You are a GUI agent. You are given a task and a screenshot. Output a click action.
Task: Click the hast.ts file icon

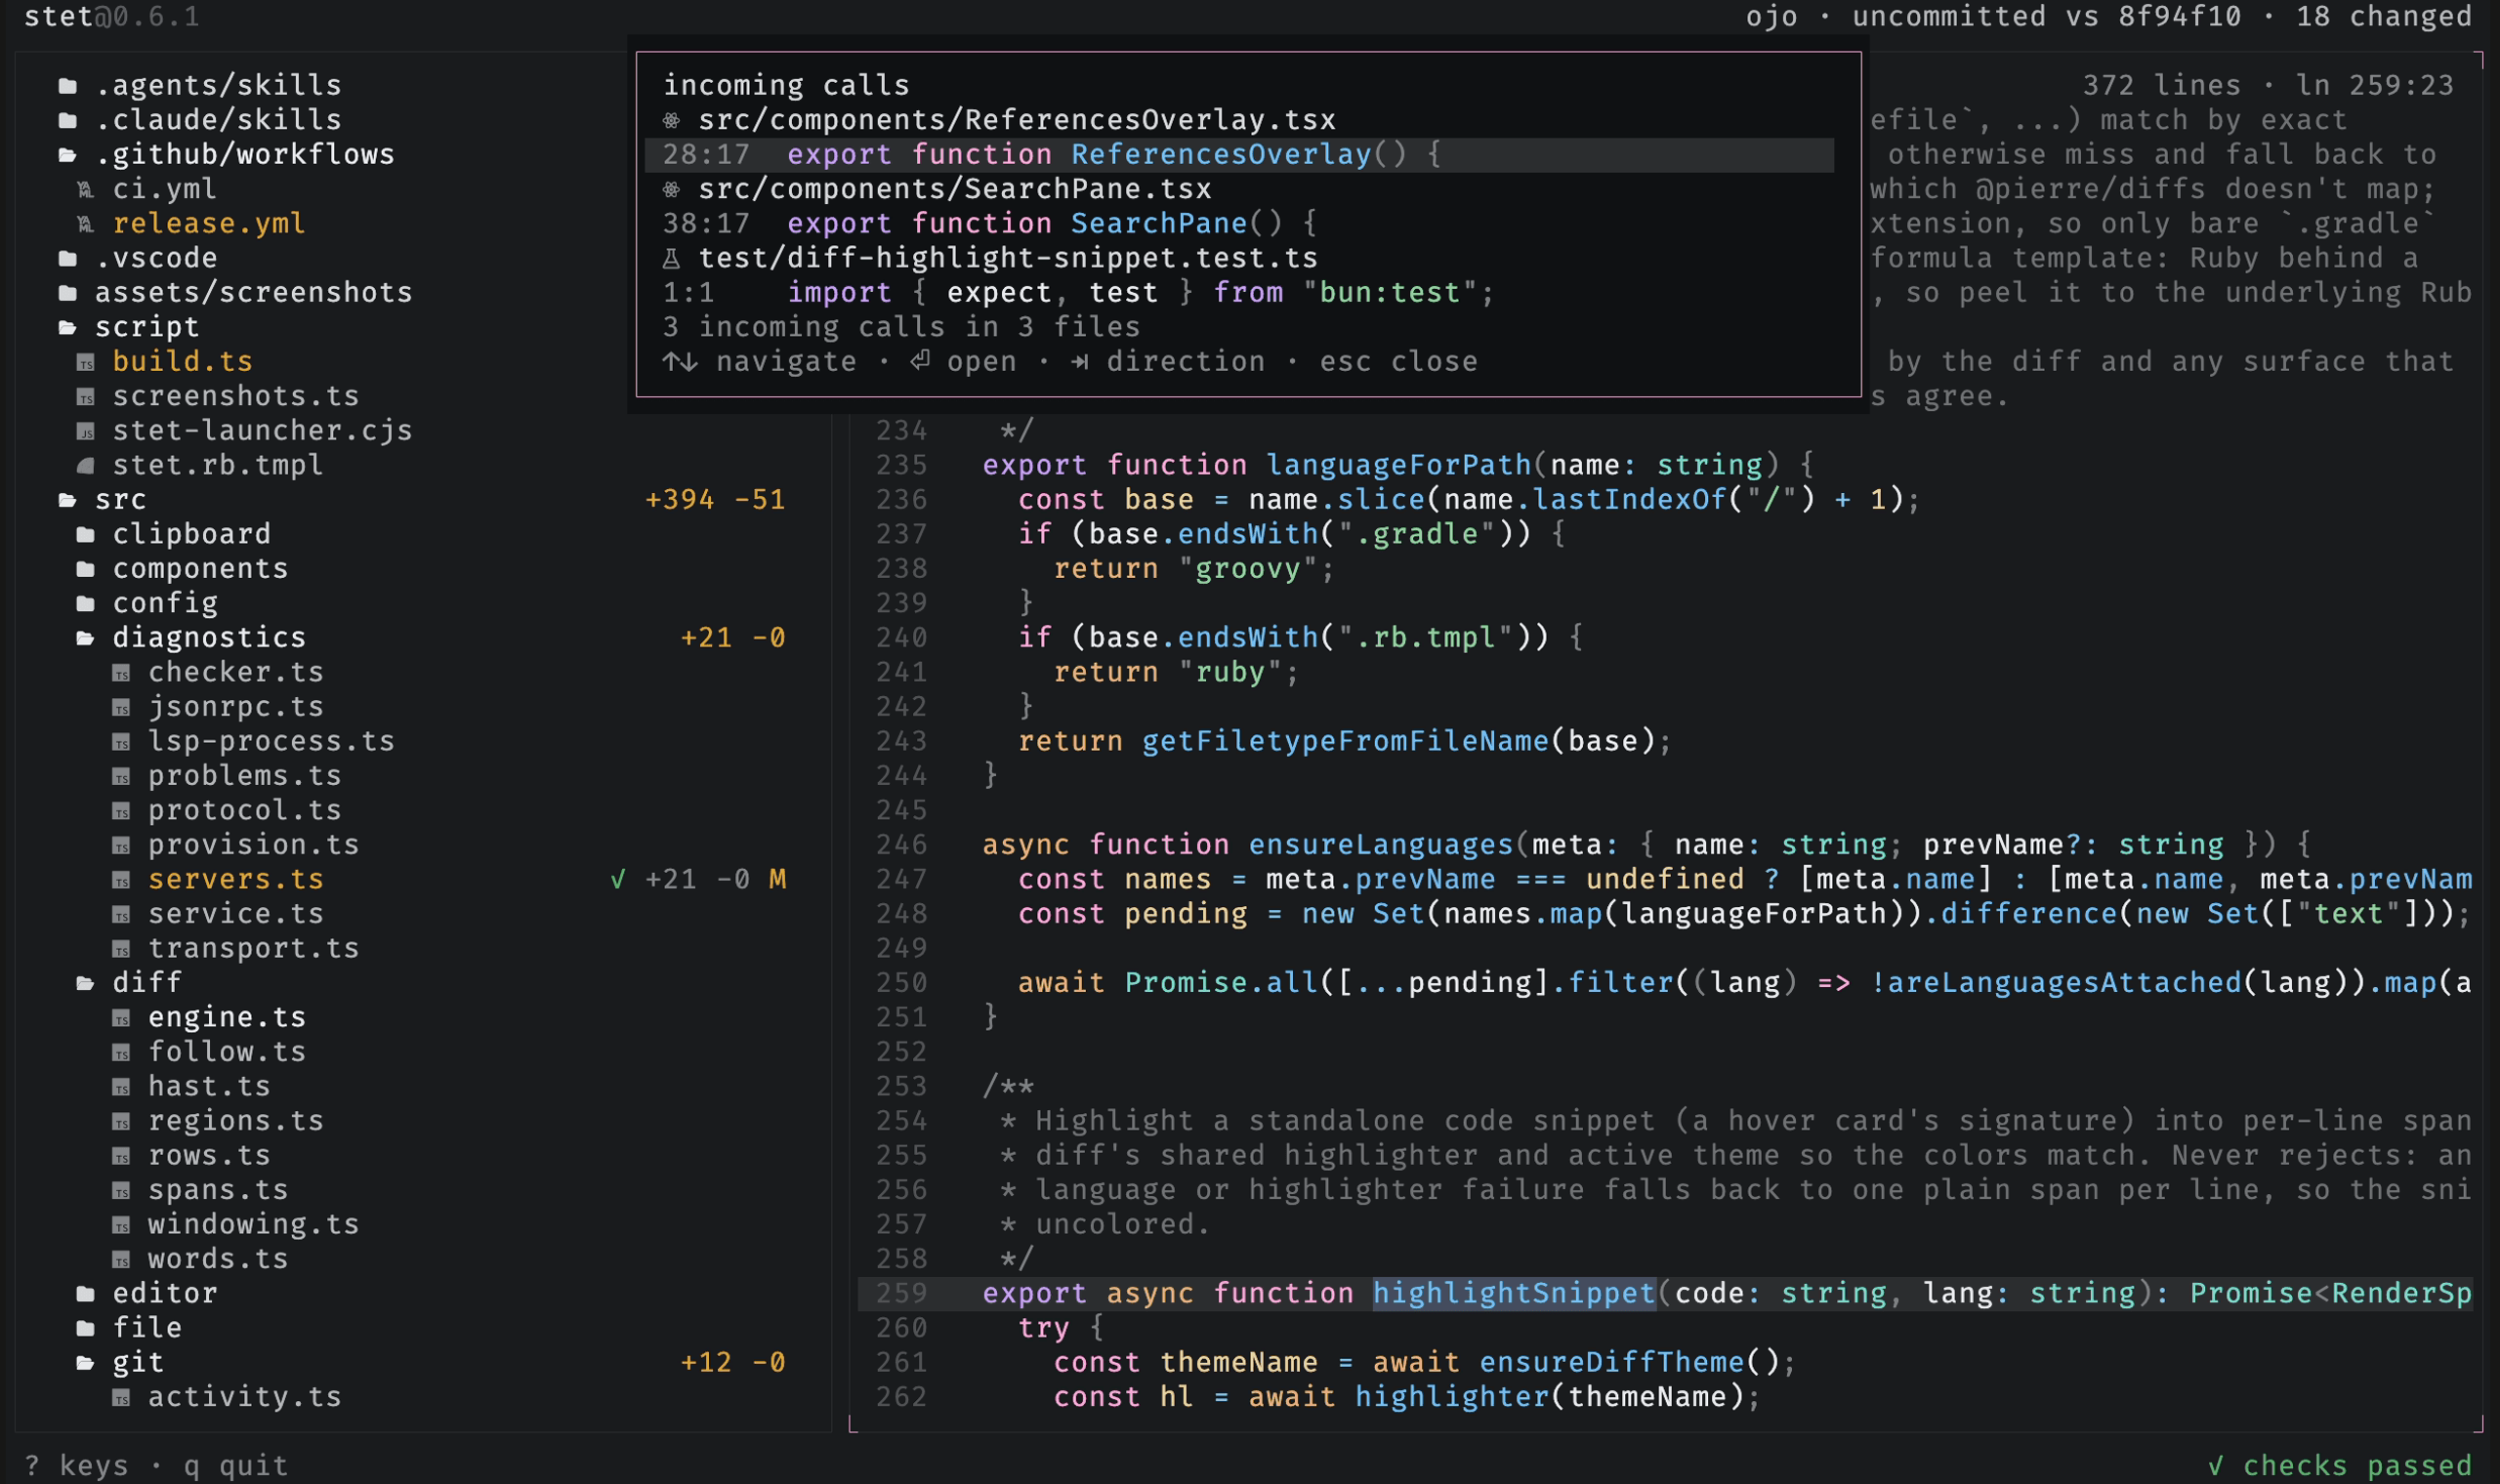coord(121,1087)
